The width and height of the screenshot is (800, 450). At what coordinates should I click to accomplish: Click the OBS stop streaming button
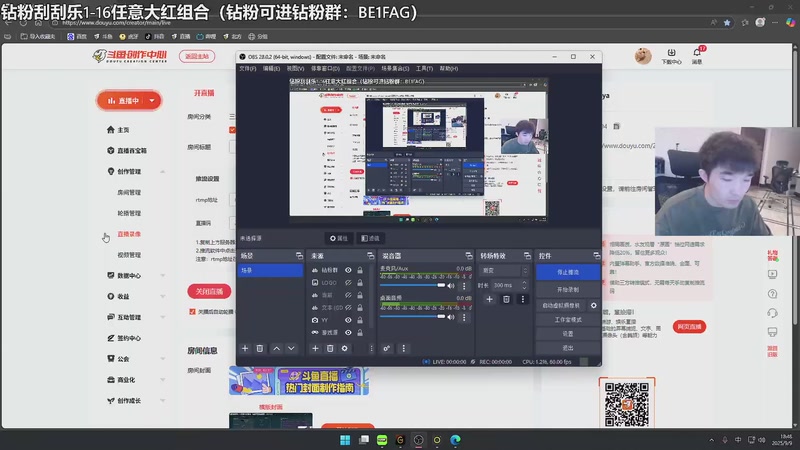click(568, 272)
